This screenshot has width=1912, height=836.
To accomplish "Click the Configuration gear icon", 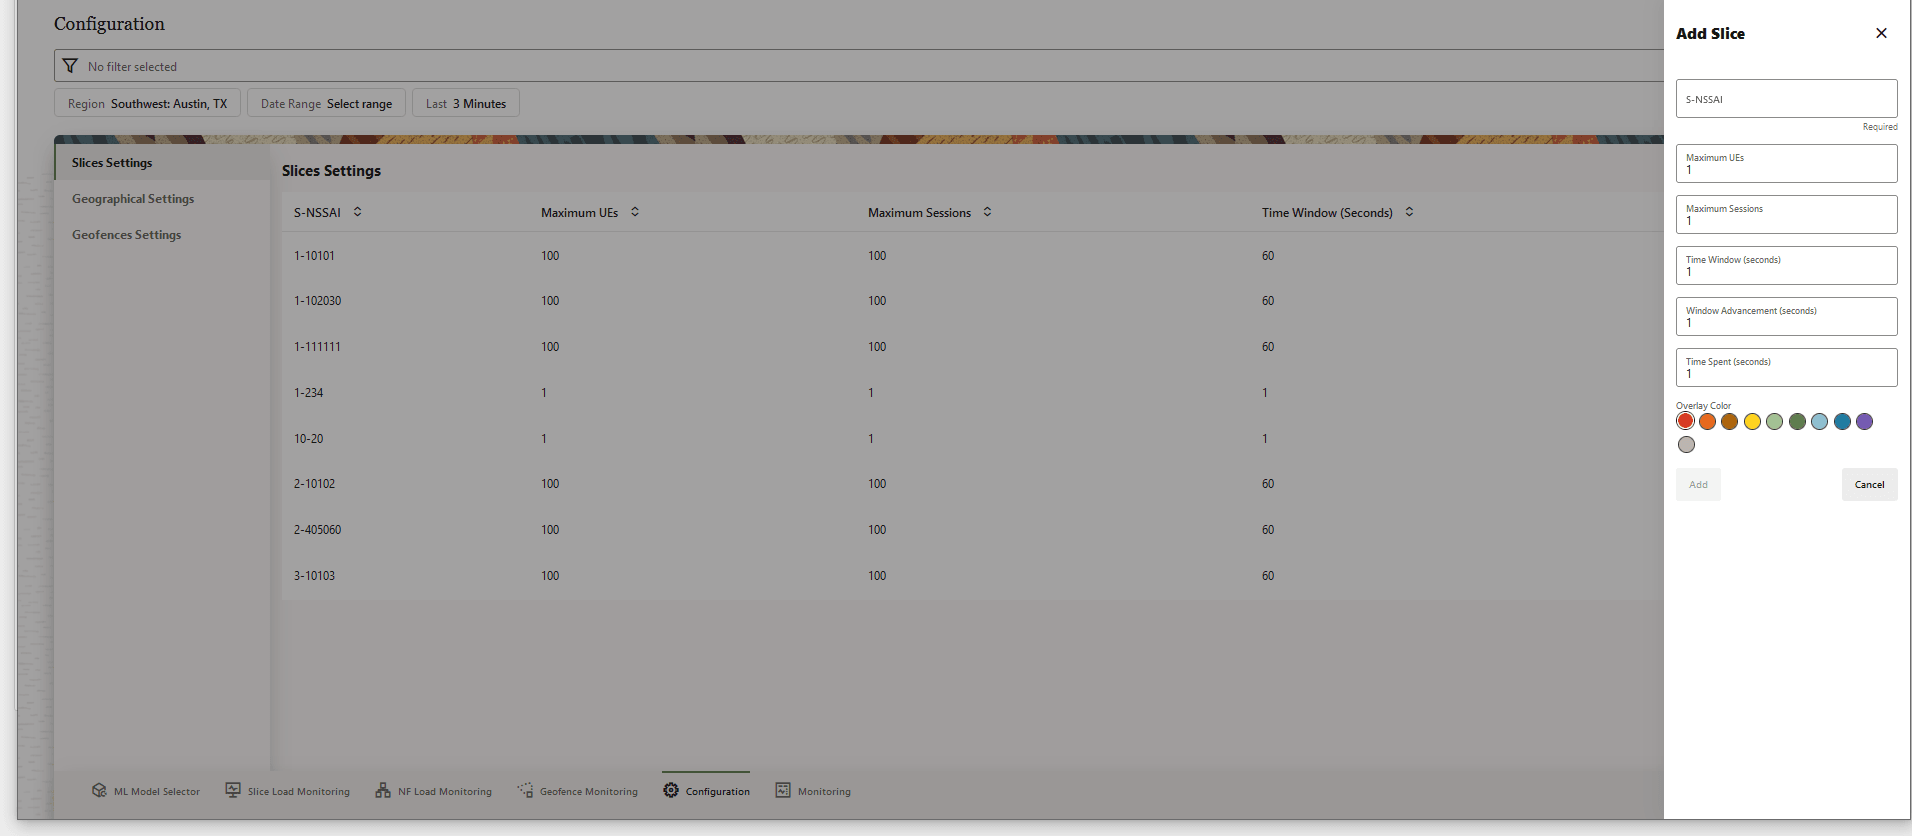I will (x=671, y=790).
